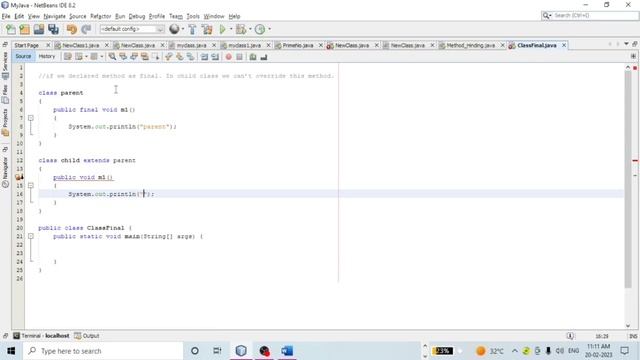The height and width of the screenshot is (360, 640).
Task: Open the Output panel tab
Action: pos(87,336)
